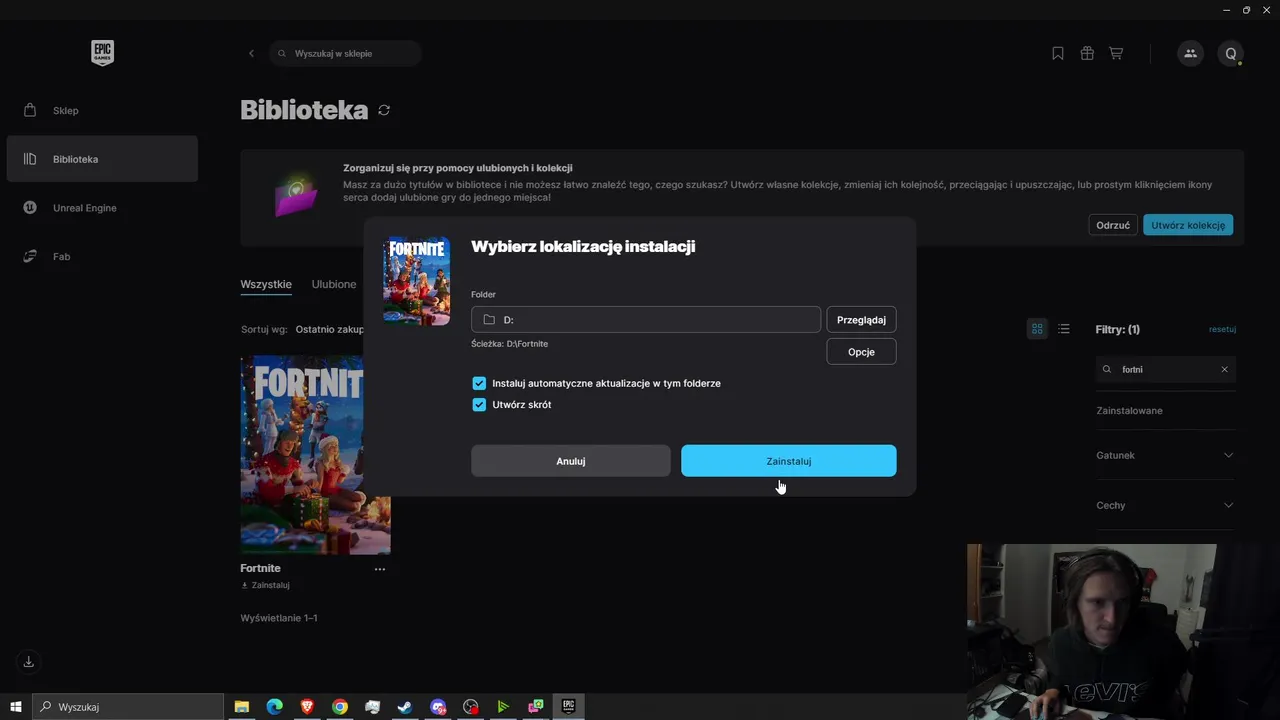Click the Fortnite title under cover
The width and height of the screenshot is (1280, 720).
pos(260,568)
